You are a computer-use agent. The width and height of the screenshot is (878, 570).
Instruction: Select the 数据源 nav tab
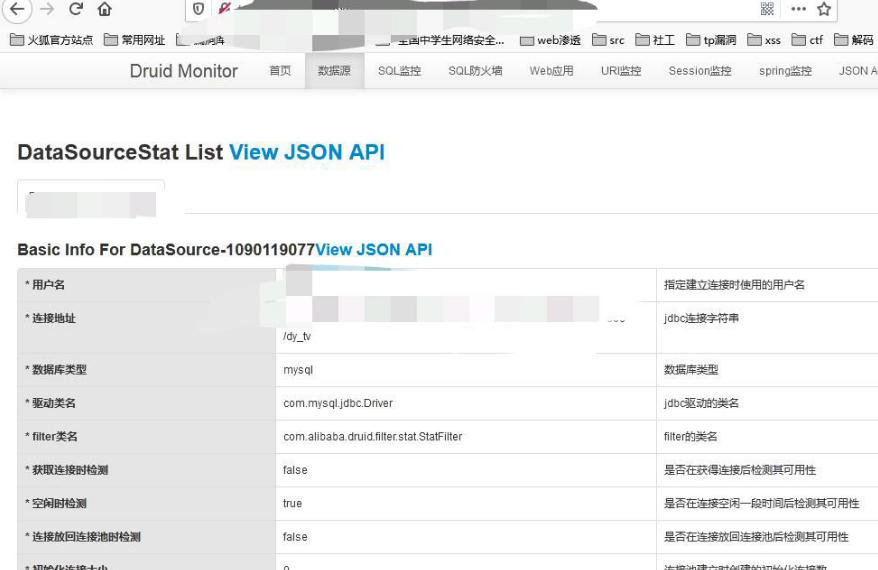tap(334, 71)
